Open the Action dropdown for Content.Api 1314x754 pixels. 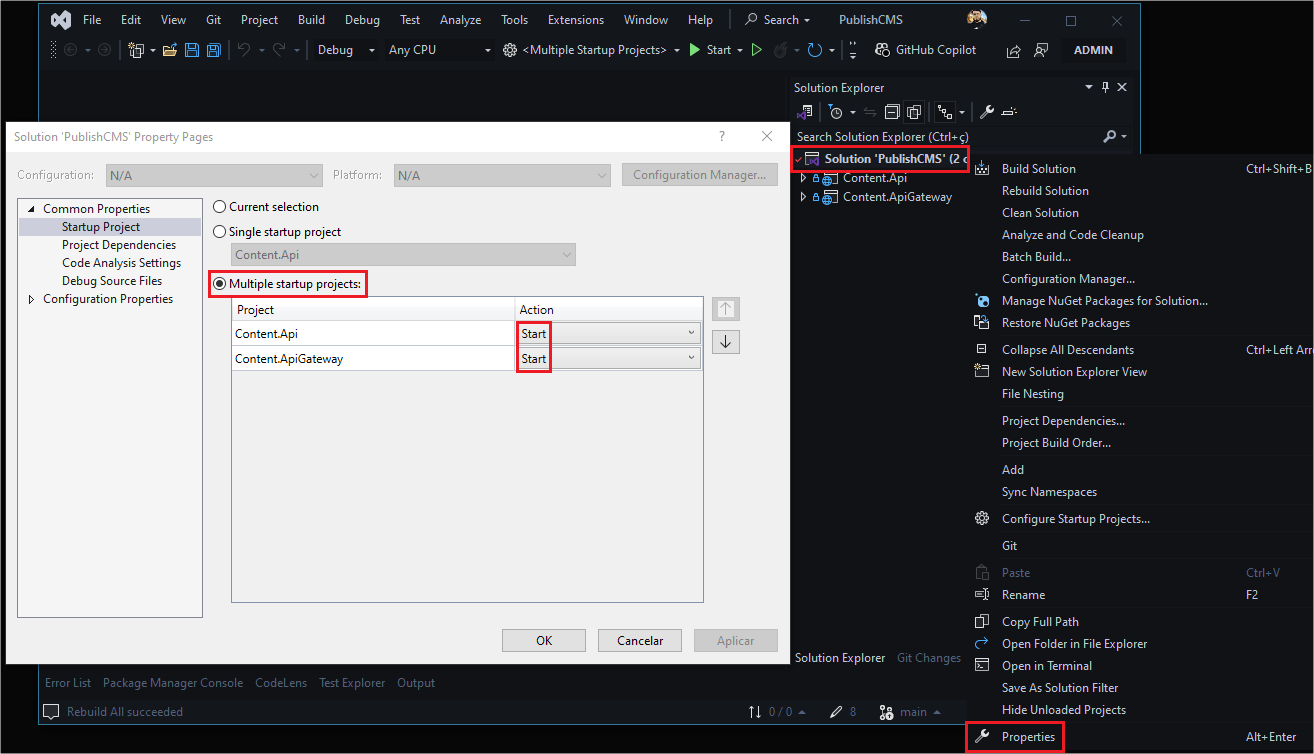click(x=608, y=333)
